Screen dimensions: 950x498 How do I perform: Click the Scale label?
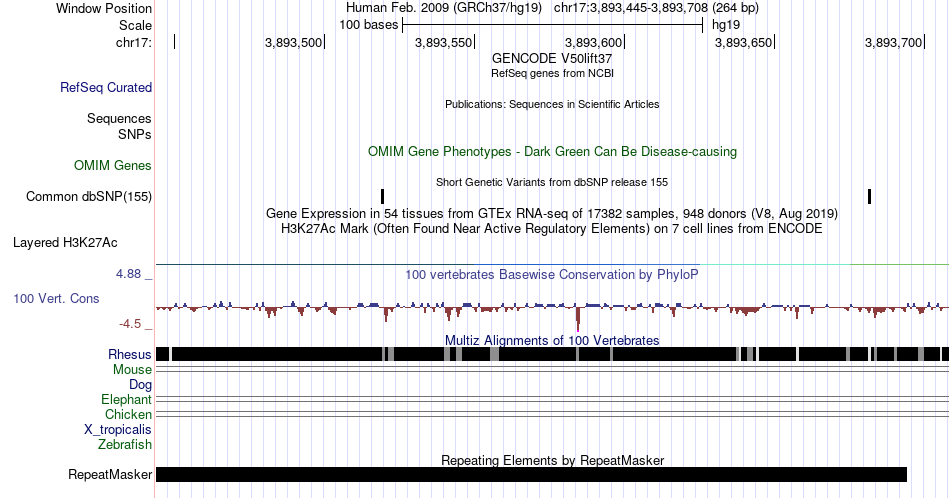click(x=135, y=25)
